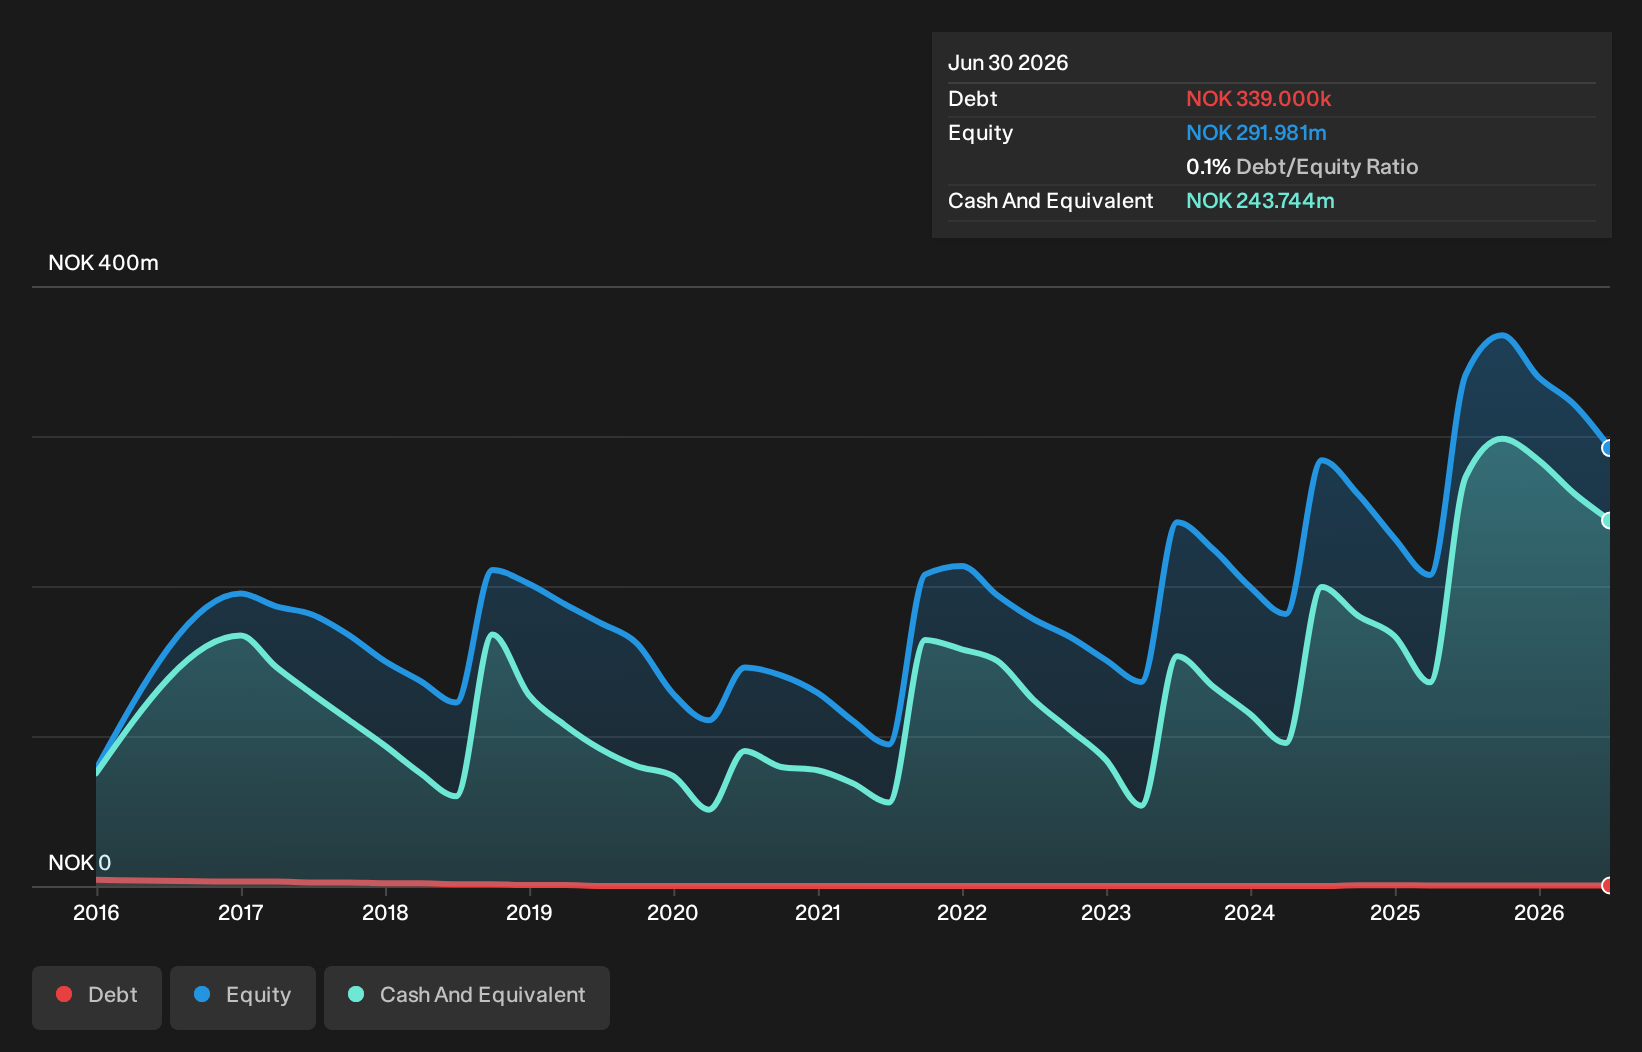
Task: Click the 2021 x-axis label
Action: point(818,912)
